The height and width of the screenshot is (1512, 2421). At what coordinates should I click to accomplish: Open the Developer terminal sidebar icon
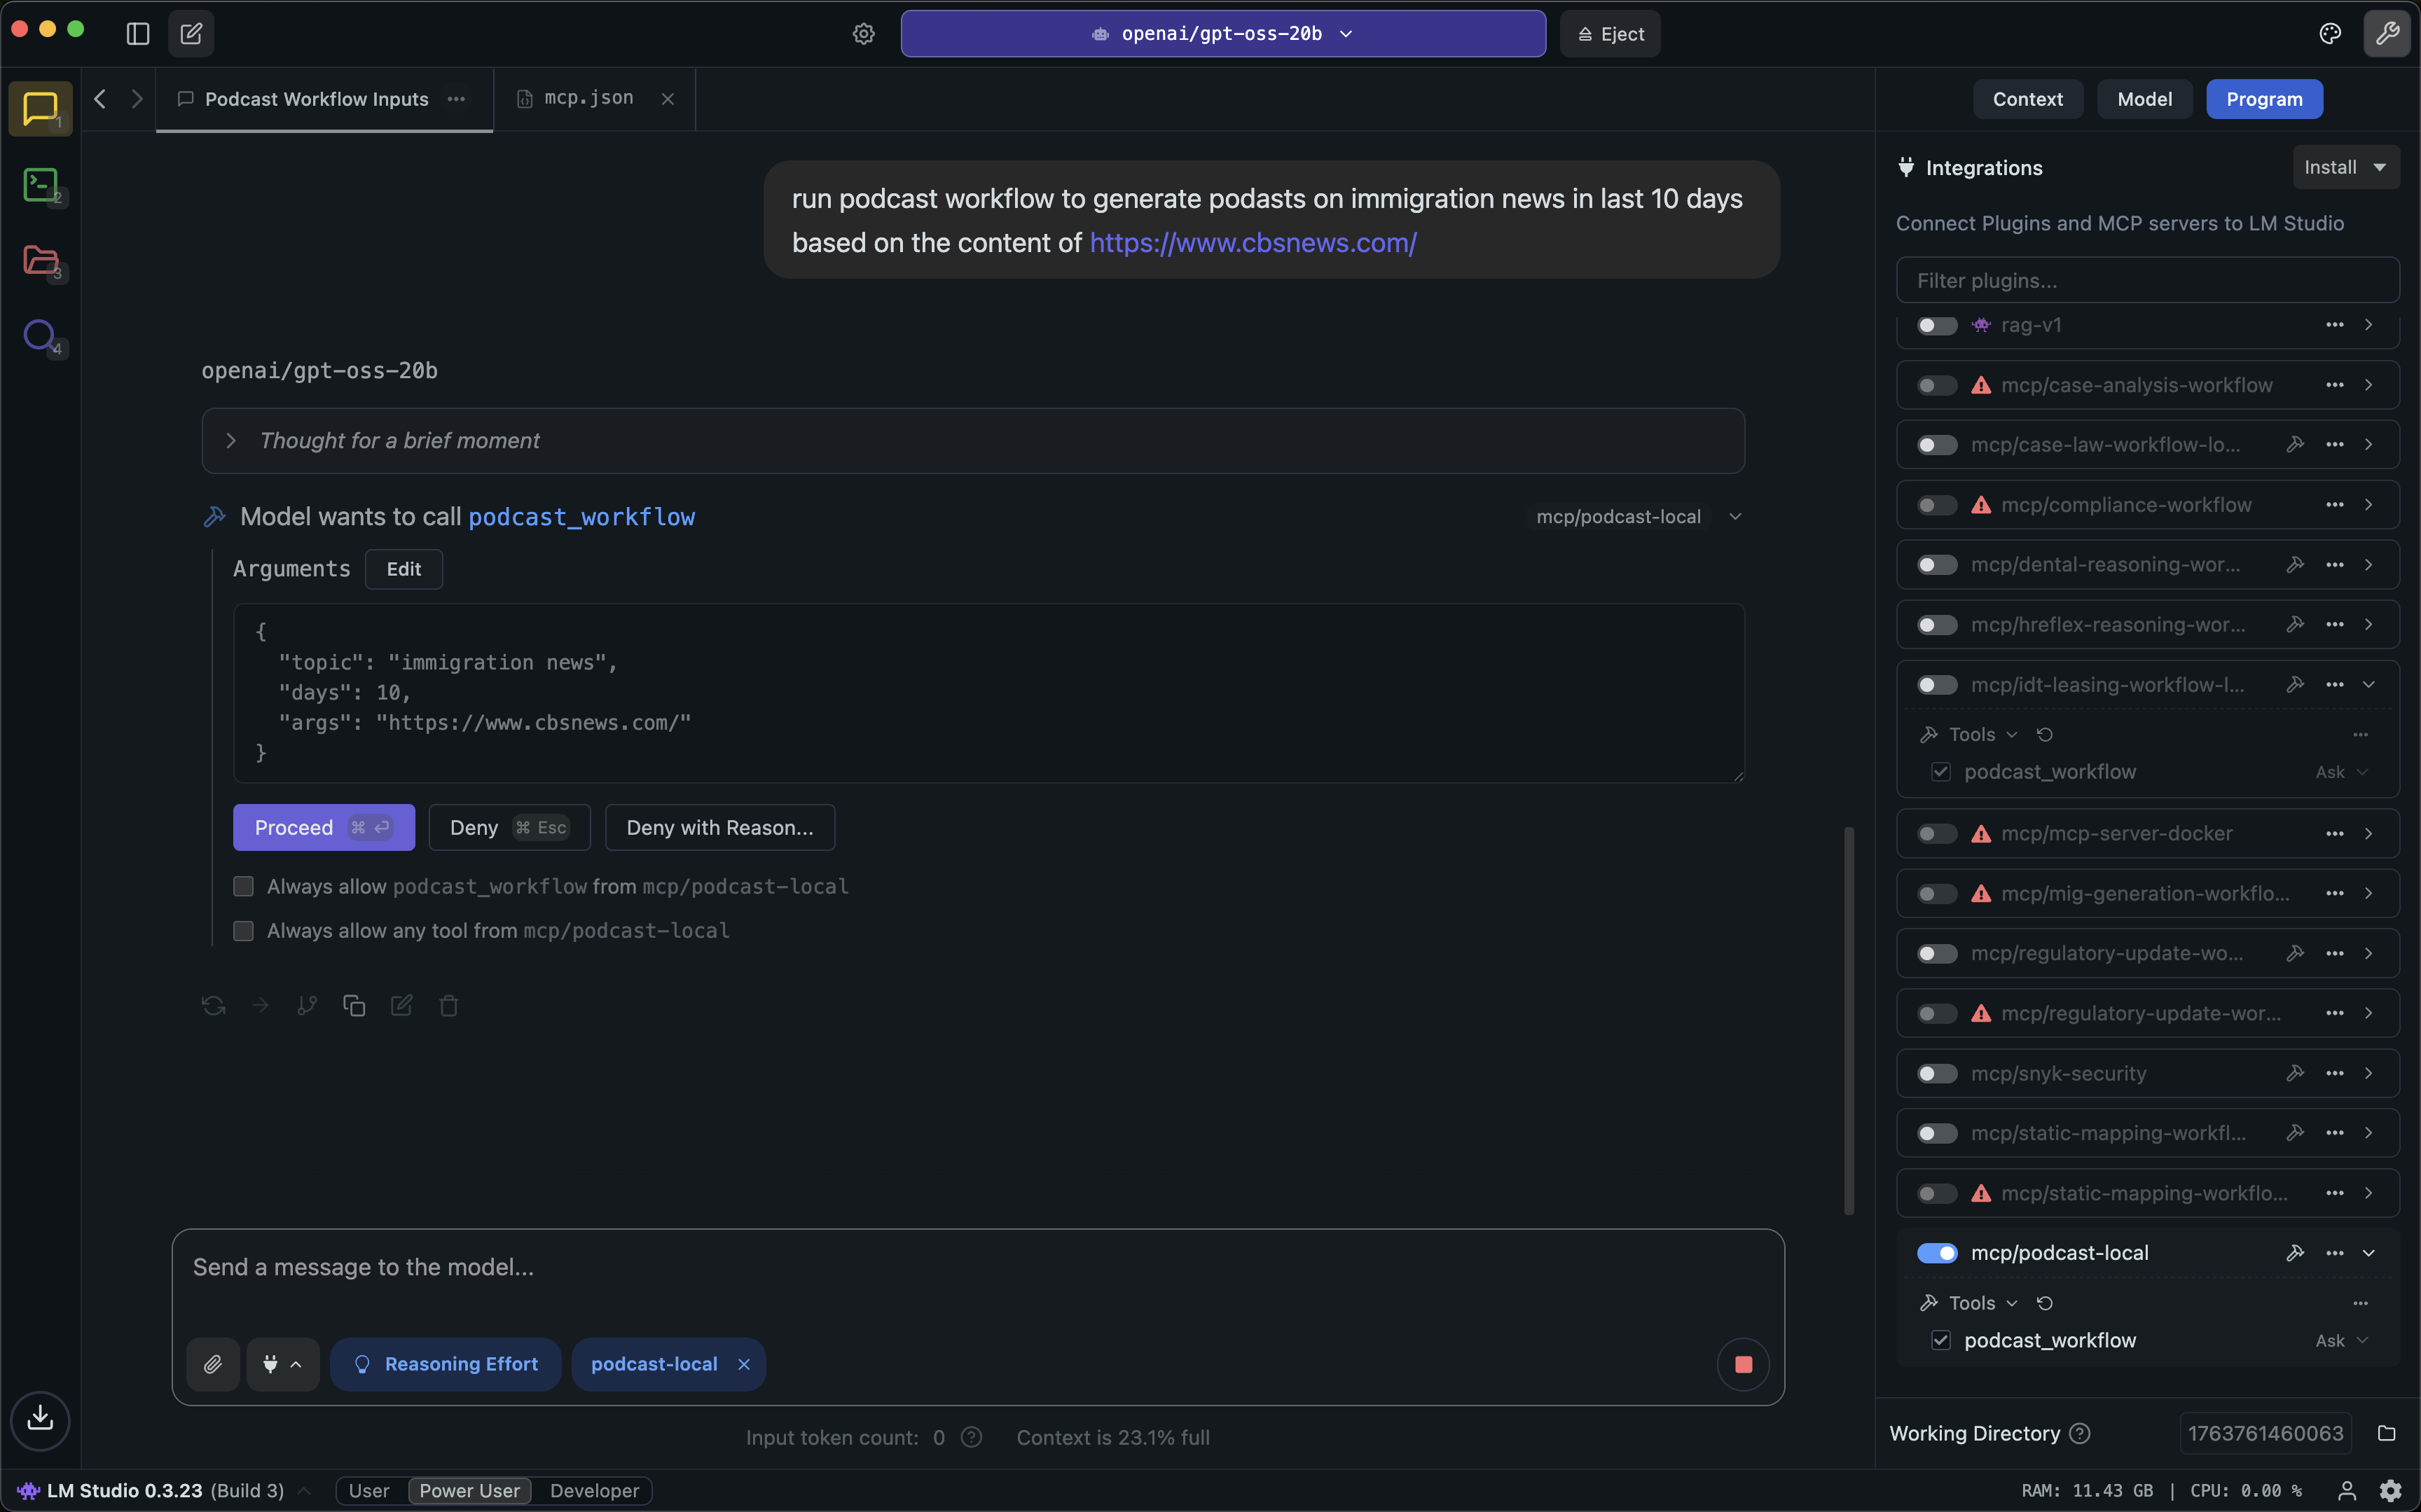tap(40, 184)
